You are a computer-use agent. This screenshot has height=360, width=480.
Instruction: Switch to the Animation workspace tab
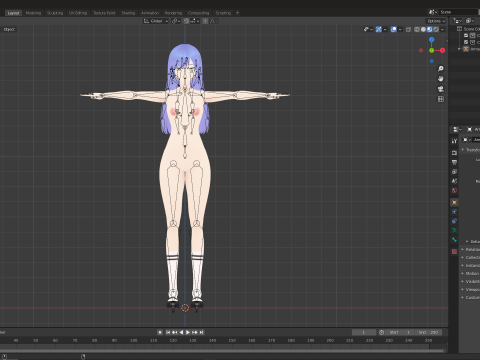[x=150, y=13]
